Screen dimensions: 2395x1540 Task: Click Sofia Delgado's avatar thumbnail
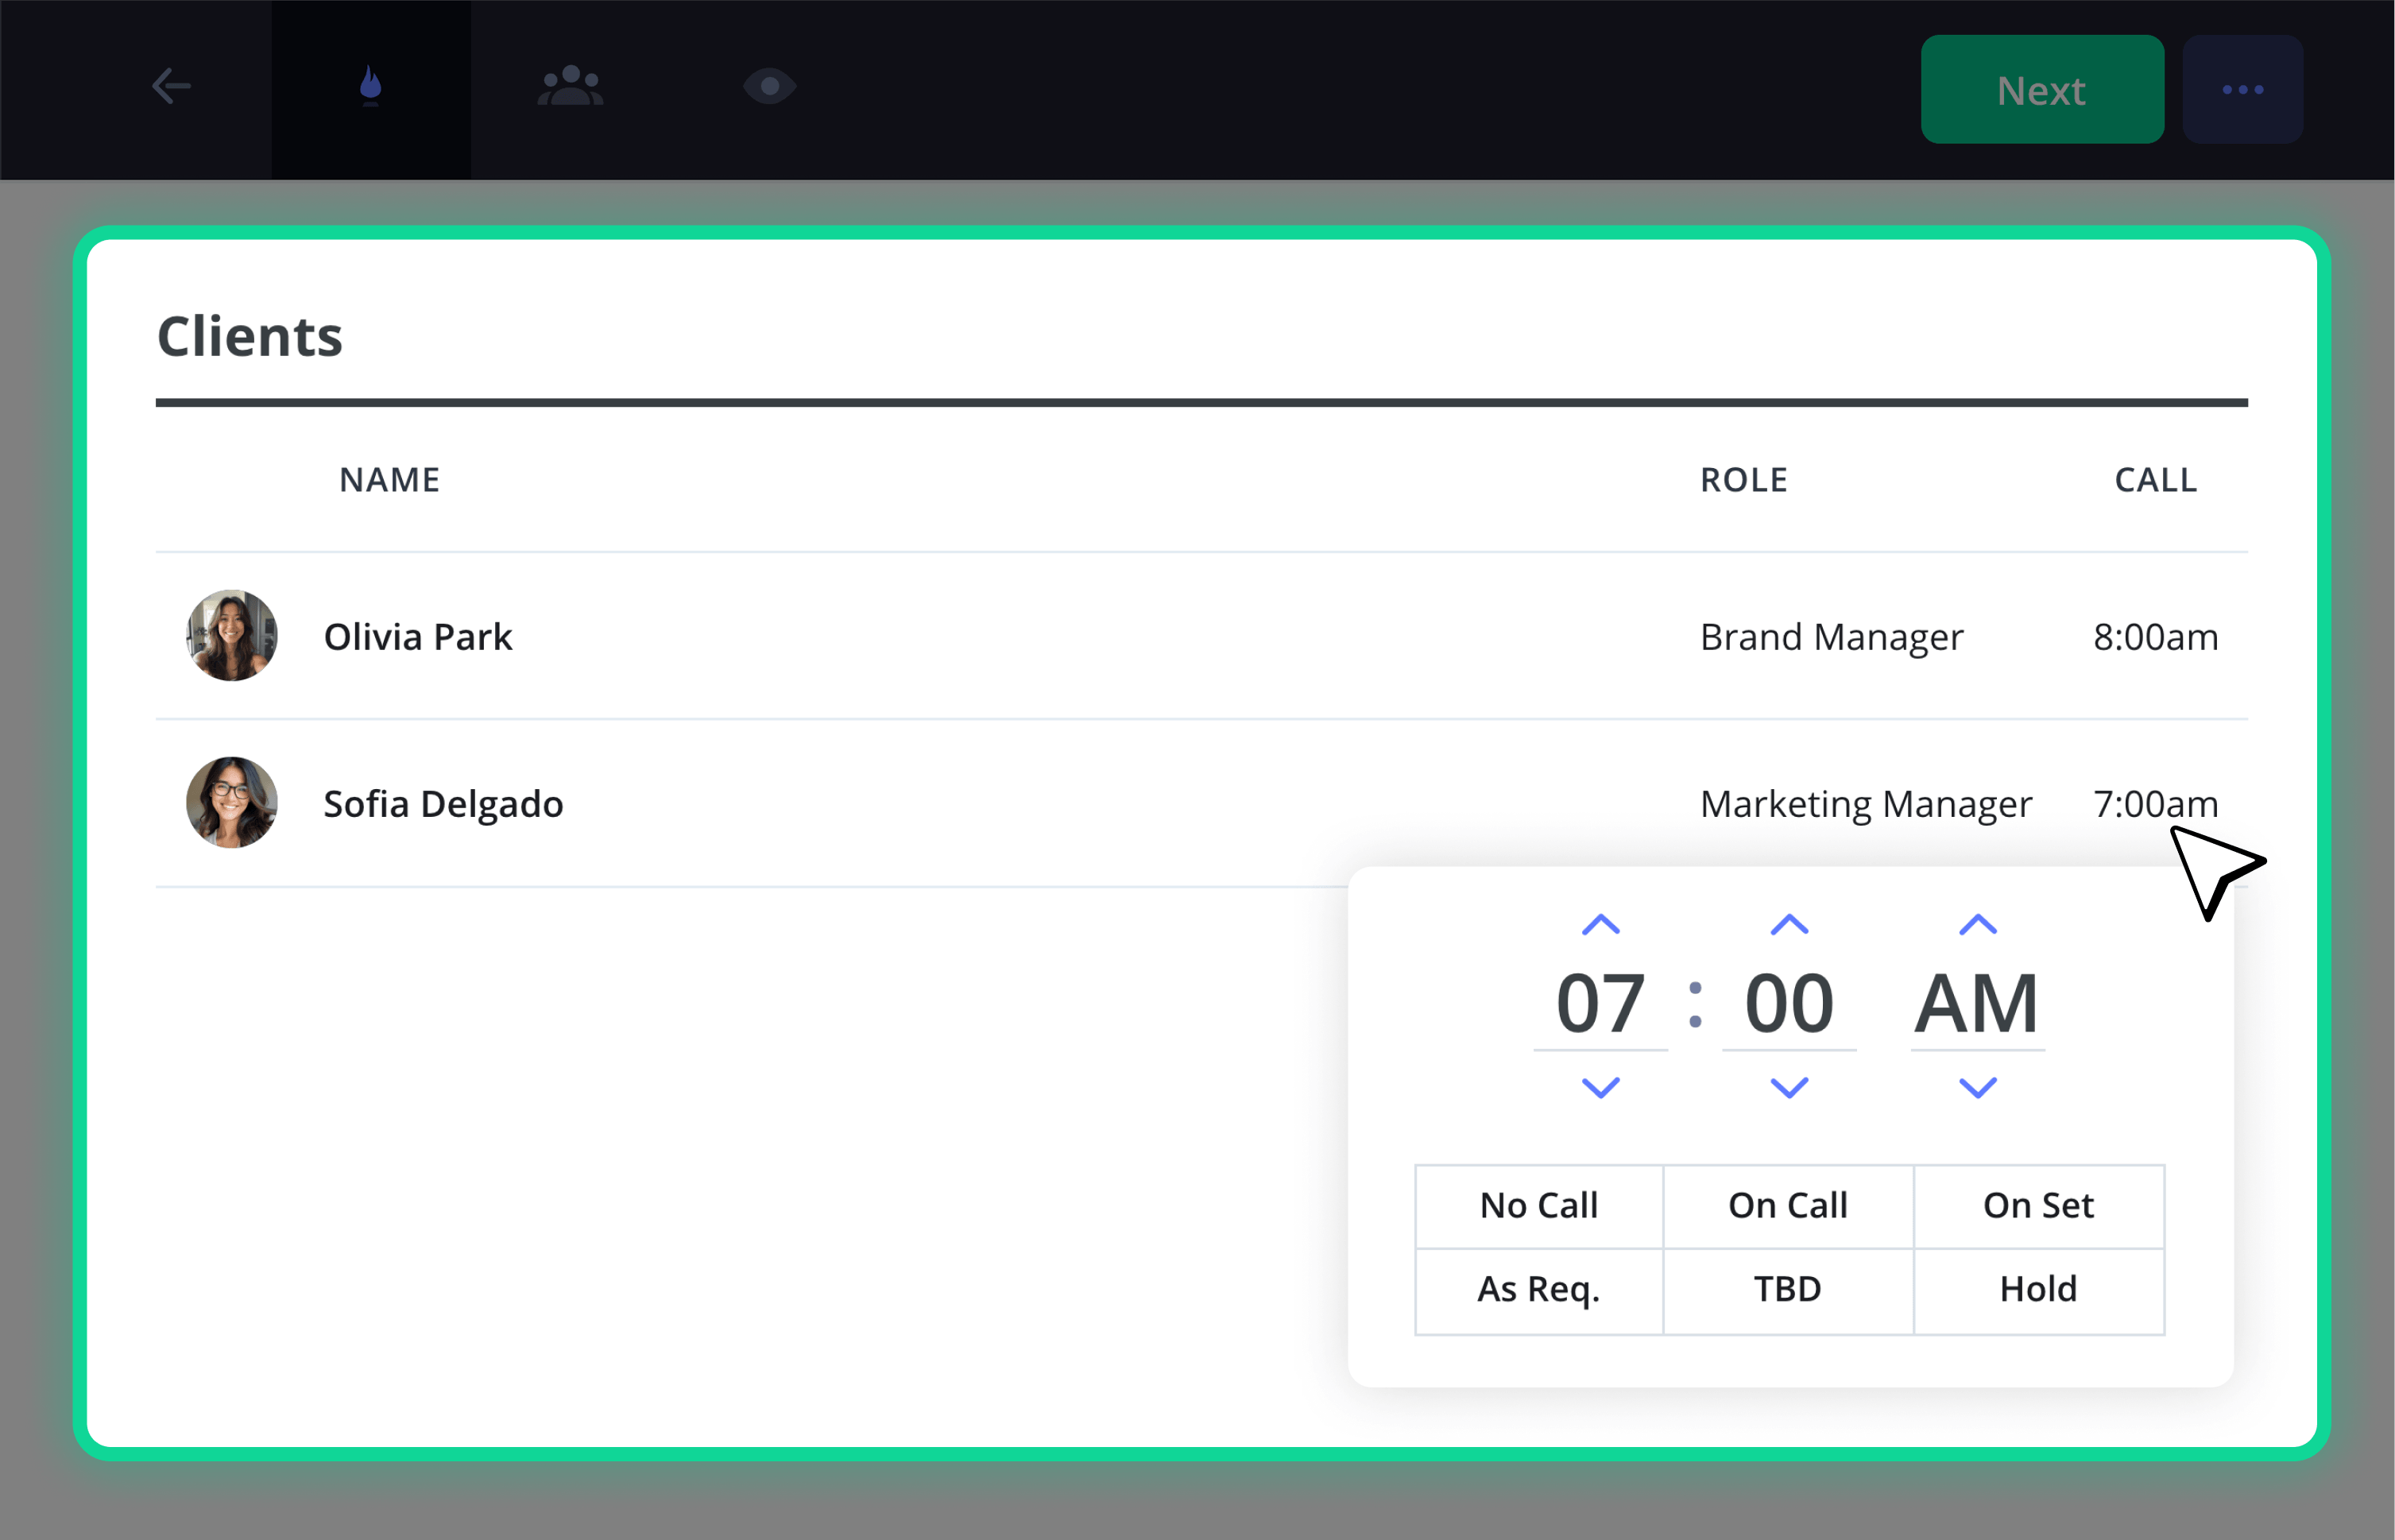[232, 803]
